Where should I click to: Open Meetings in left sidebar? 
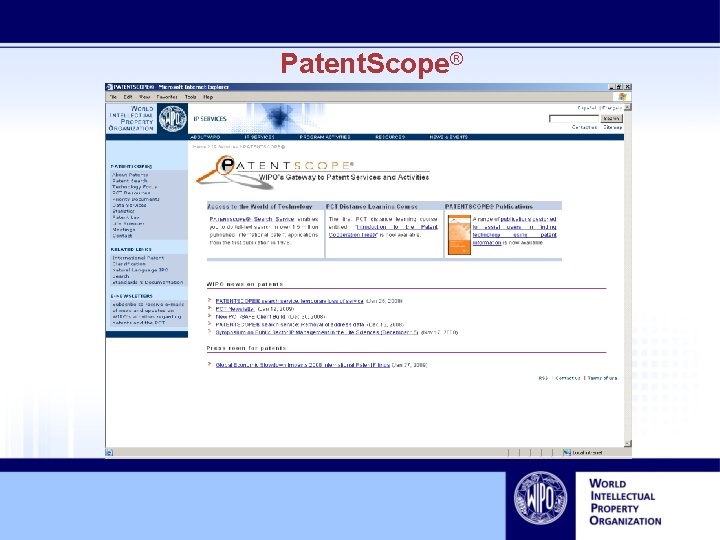point(124,230)
